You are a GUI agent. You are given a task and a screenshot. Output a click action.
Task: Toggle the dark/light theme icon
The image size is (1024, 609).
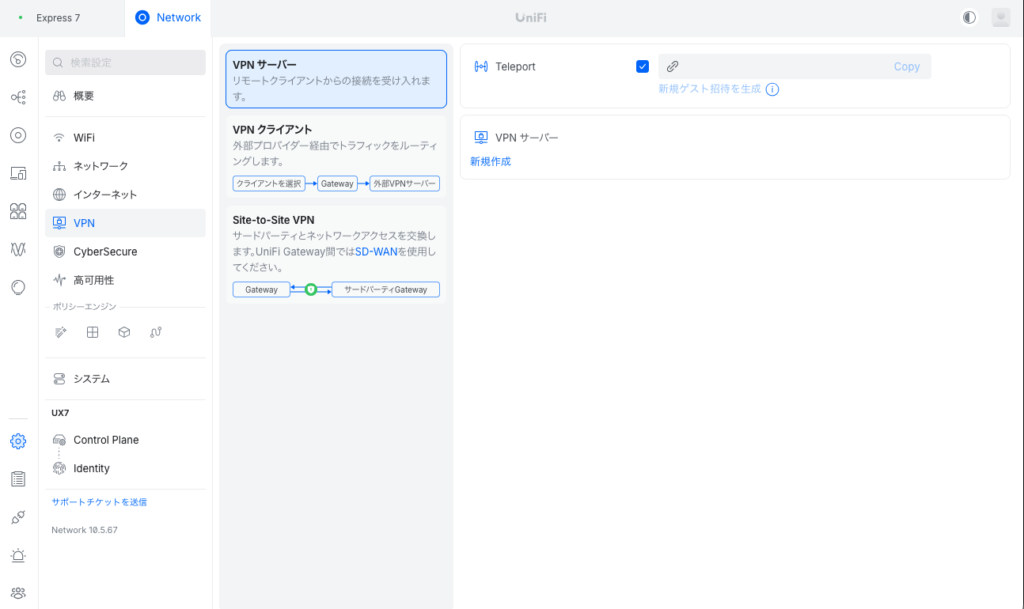pos(969,18)
